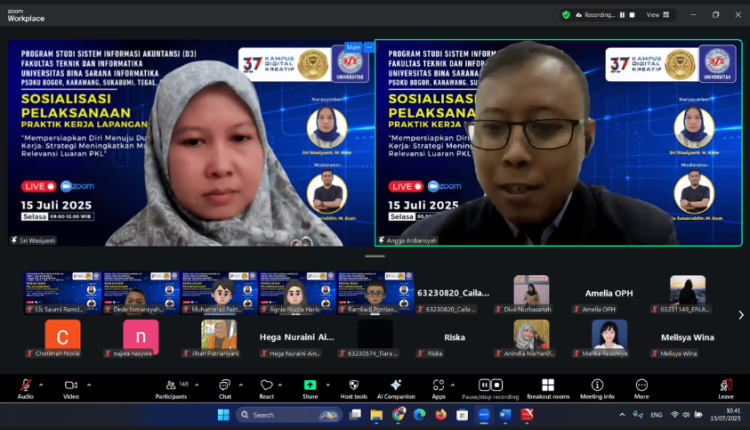The image size is (750, 430).
Task: Select 63230574_Tiara participant tile
Action: click(x=375, y=337)
